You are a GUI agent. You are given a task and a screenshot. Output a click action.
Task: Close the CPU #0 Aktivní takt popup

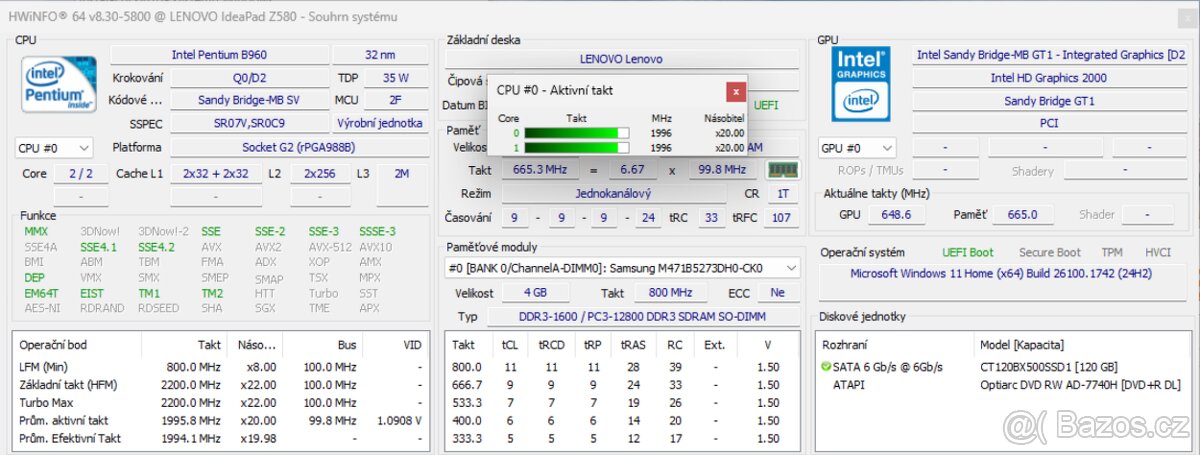pyautogui.click(x=736, y=91)
